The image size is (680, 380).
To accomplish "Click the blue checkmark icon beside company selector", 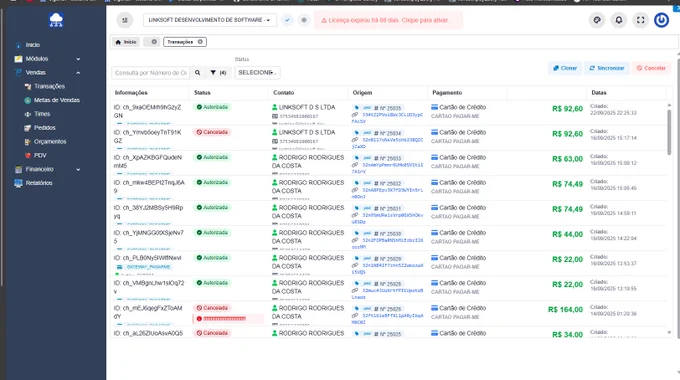I will 287,20.
